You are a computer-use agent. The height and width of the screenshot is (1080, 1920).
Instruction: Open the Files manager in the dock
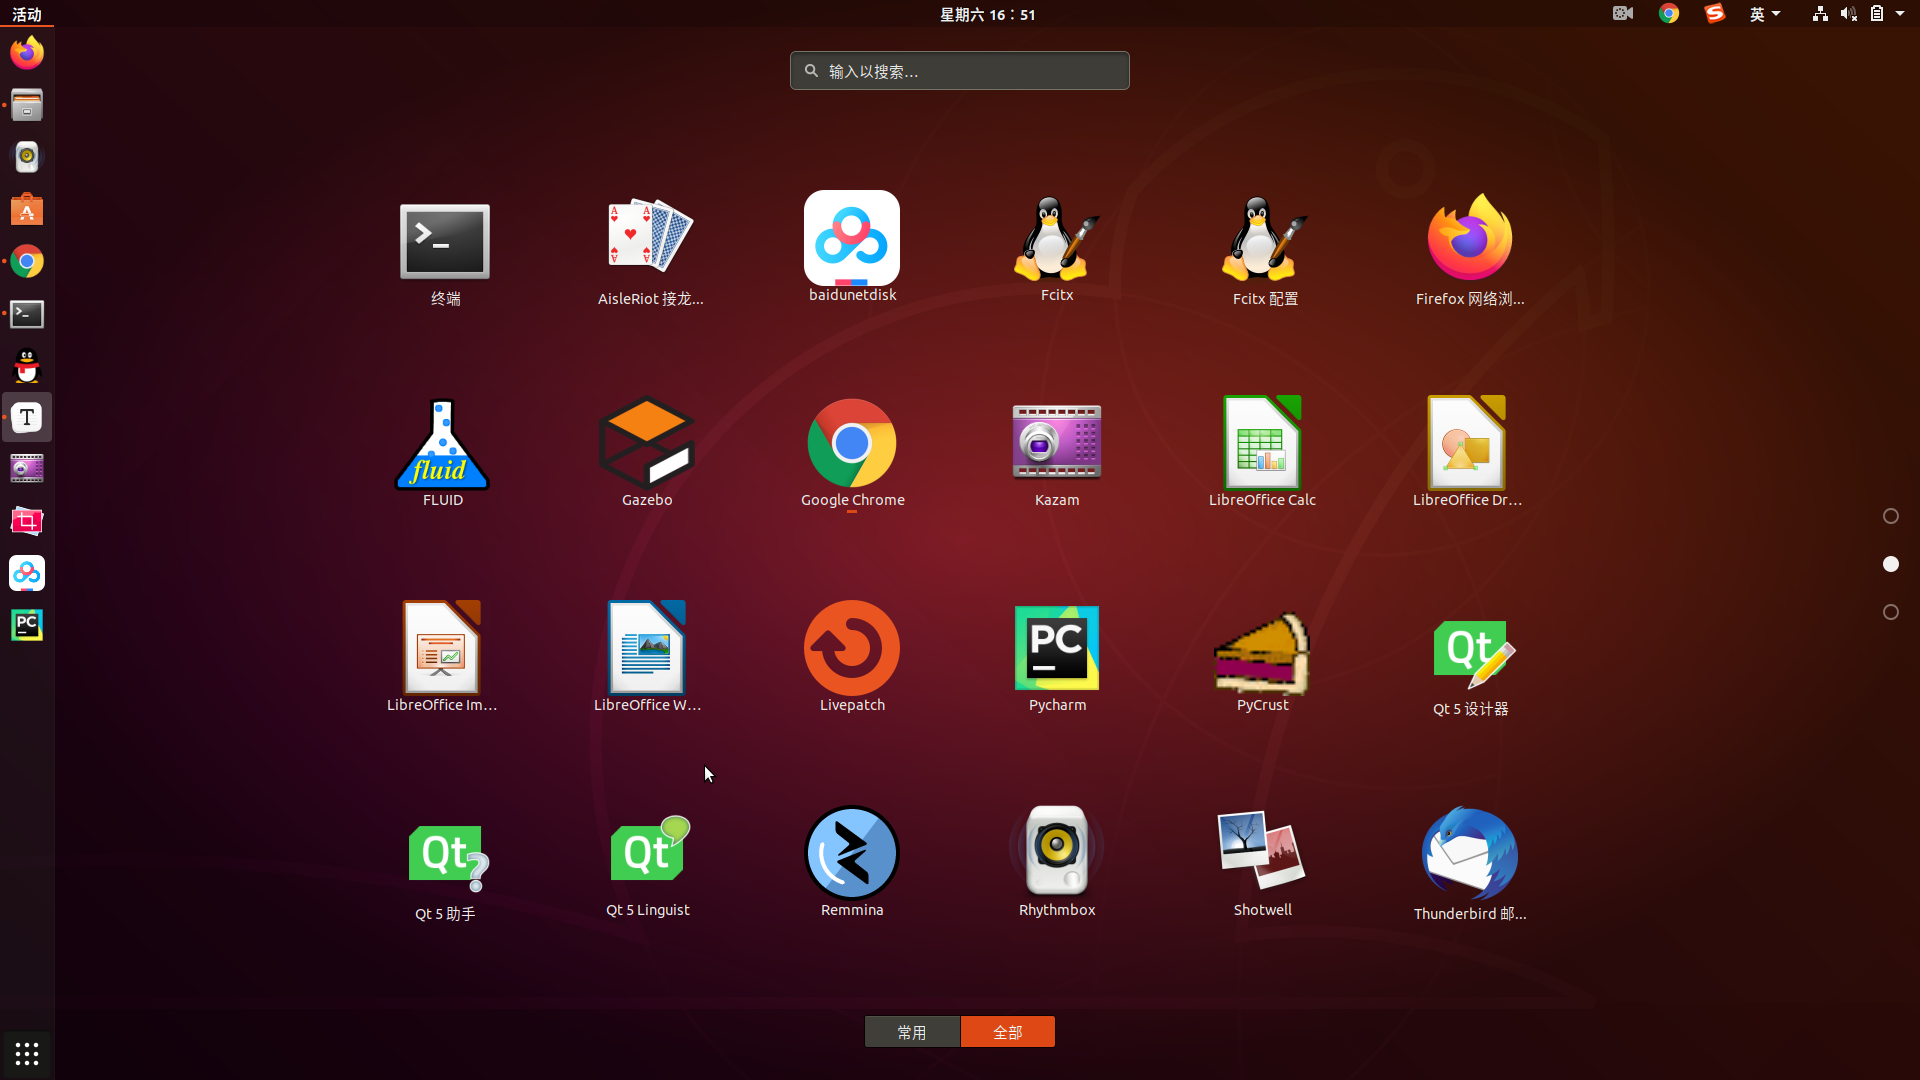(x=27, y=104)
